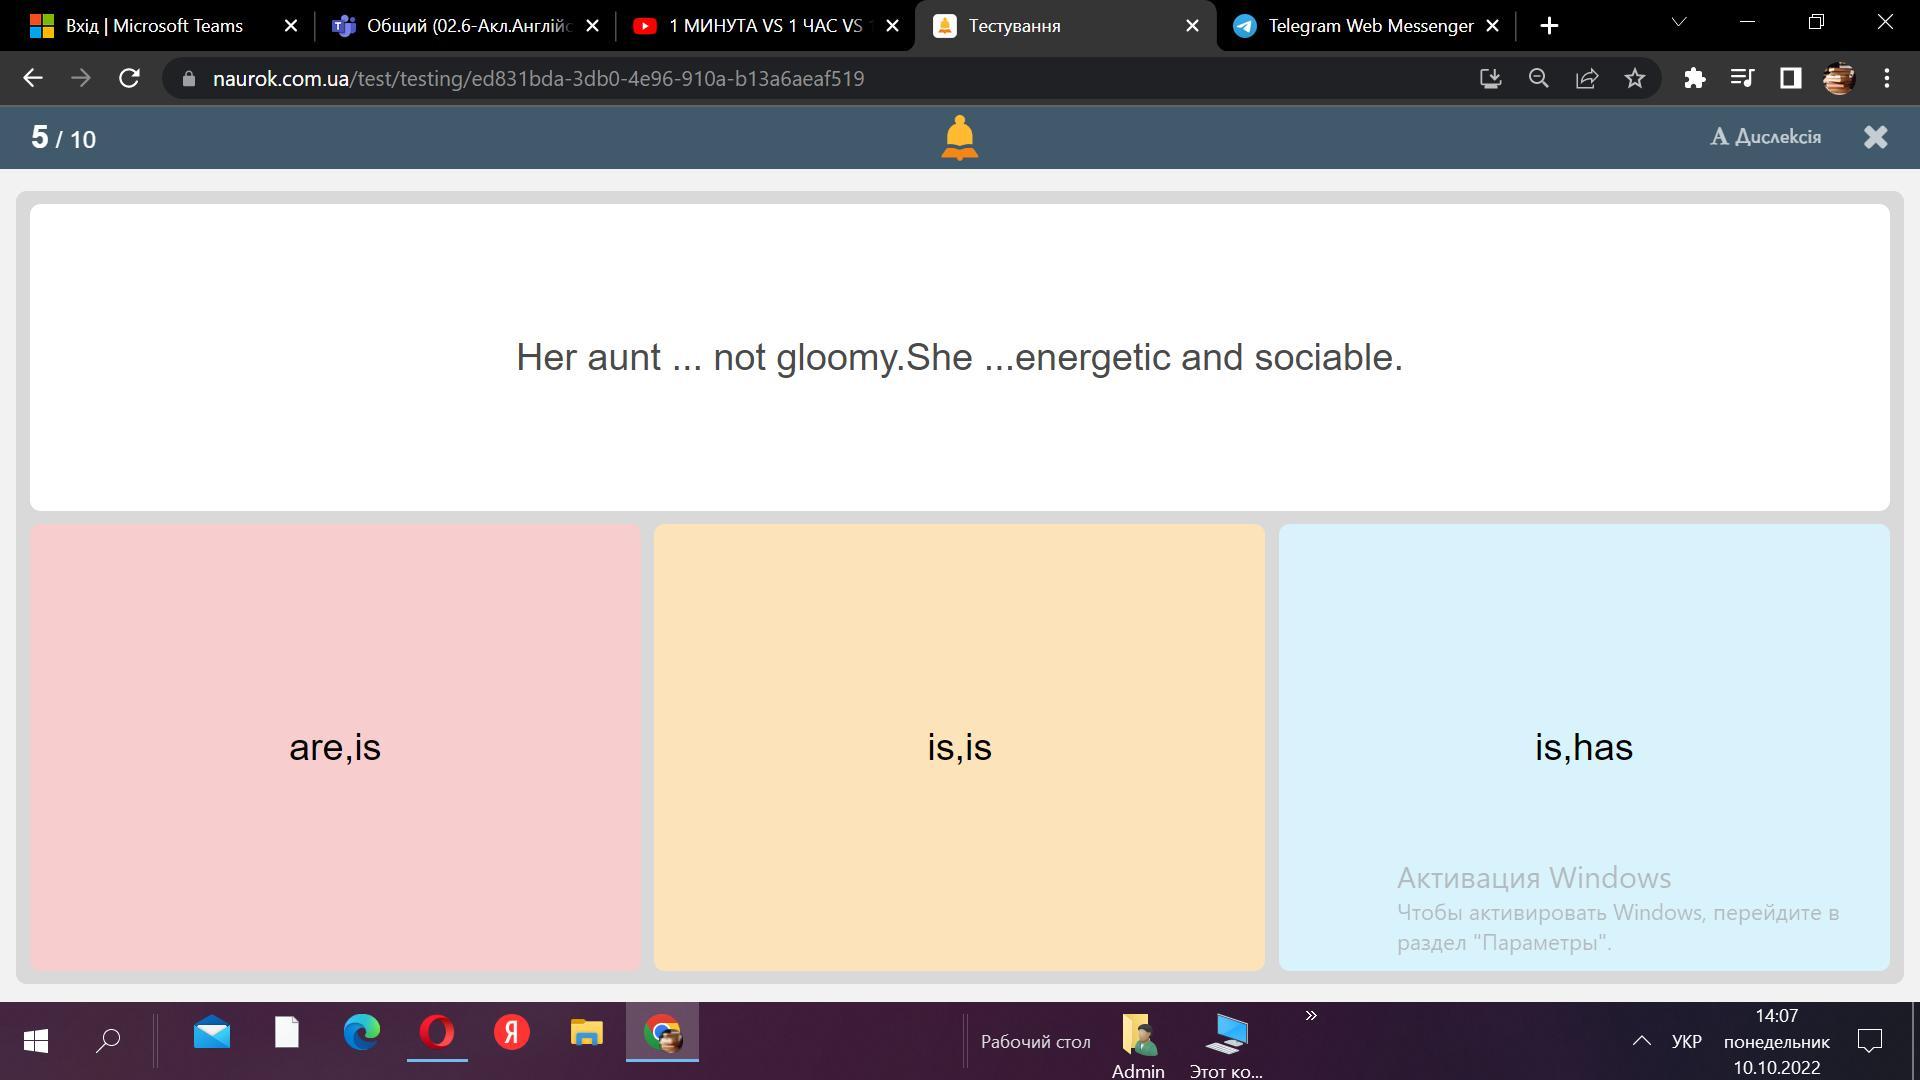The height and width of the screenshot is (1080, 1920).
Task: Open Opera browser from taskbar
Action: (437, 1033)
